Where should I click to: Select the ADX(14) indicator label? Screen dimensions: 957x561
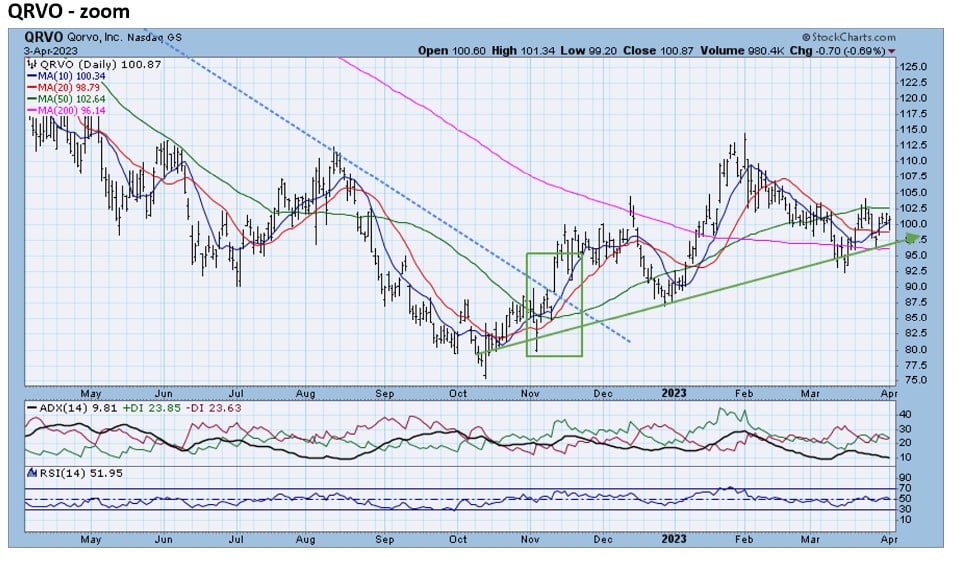pos(48,408)
